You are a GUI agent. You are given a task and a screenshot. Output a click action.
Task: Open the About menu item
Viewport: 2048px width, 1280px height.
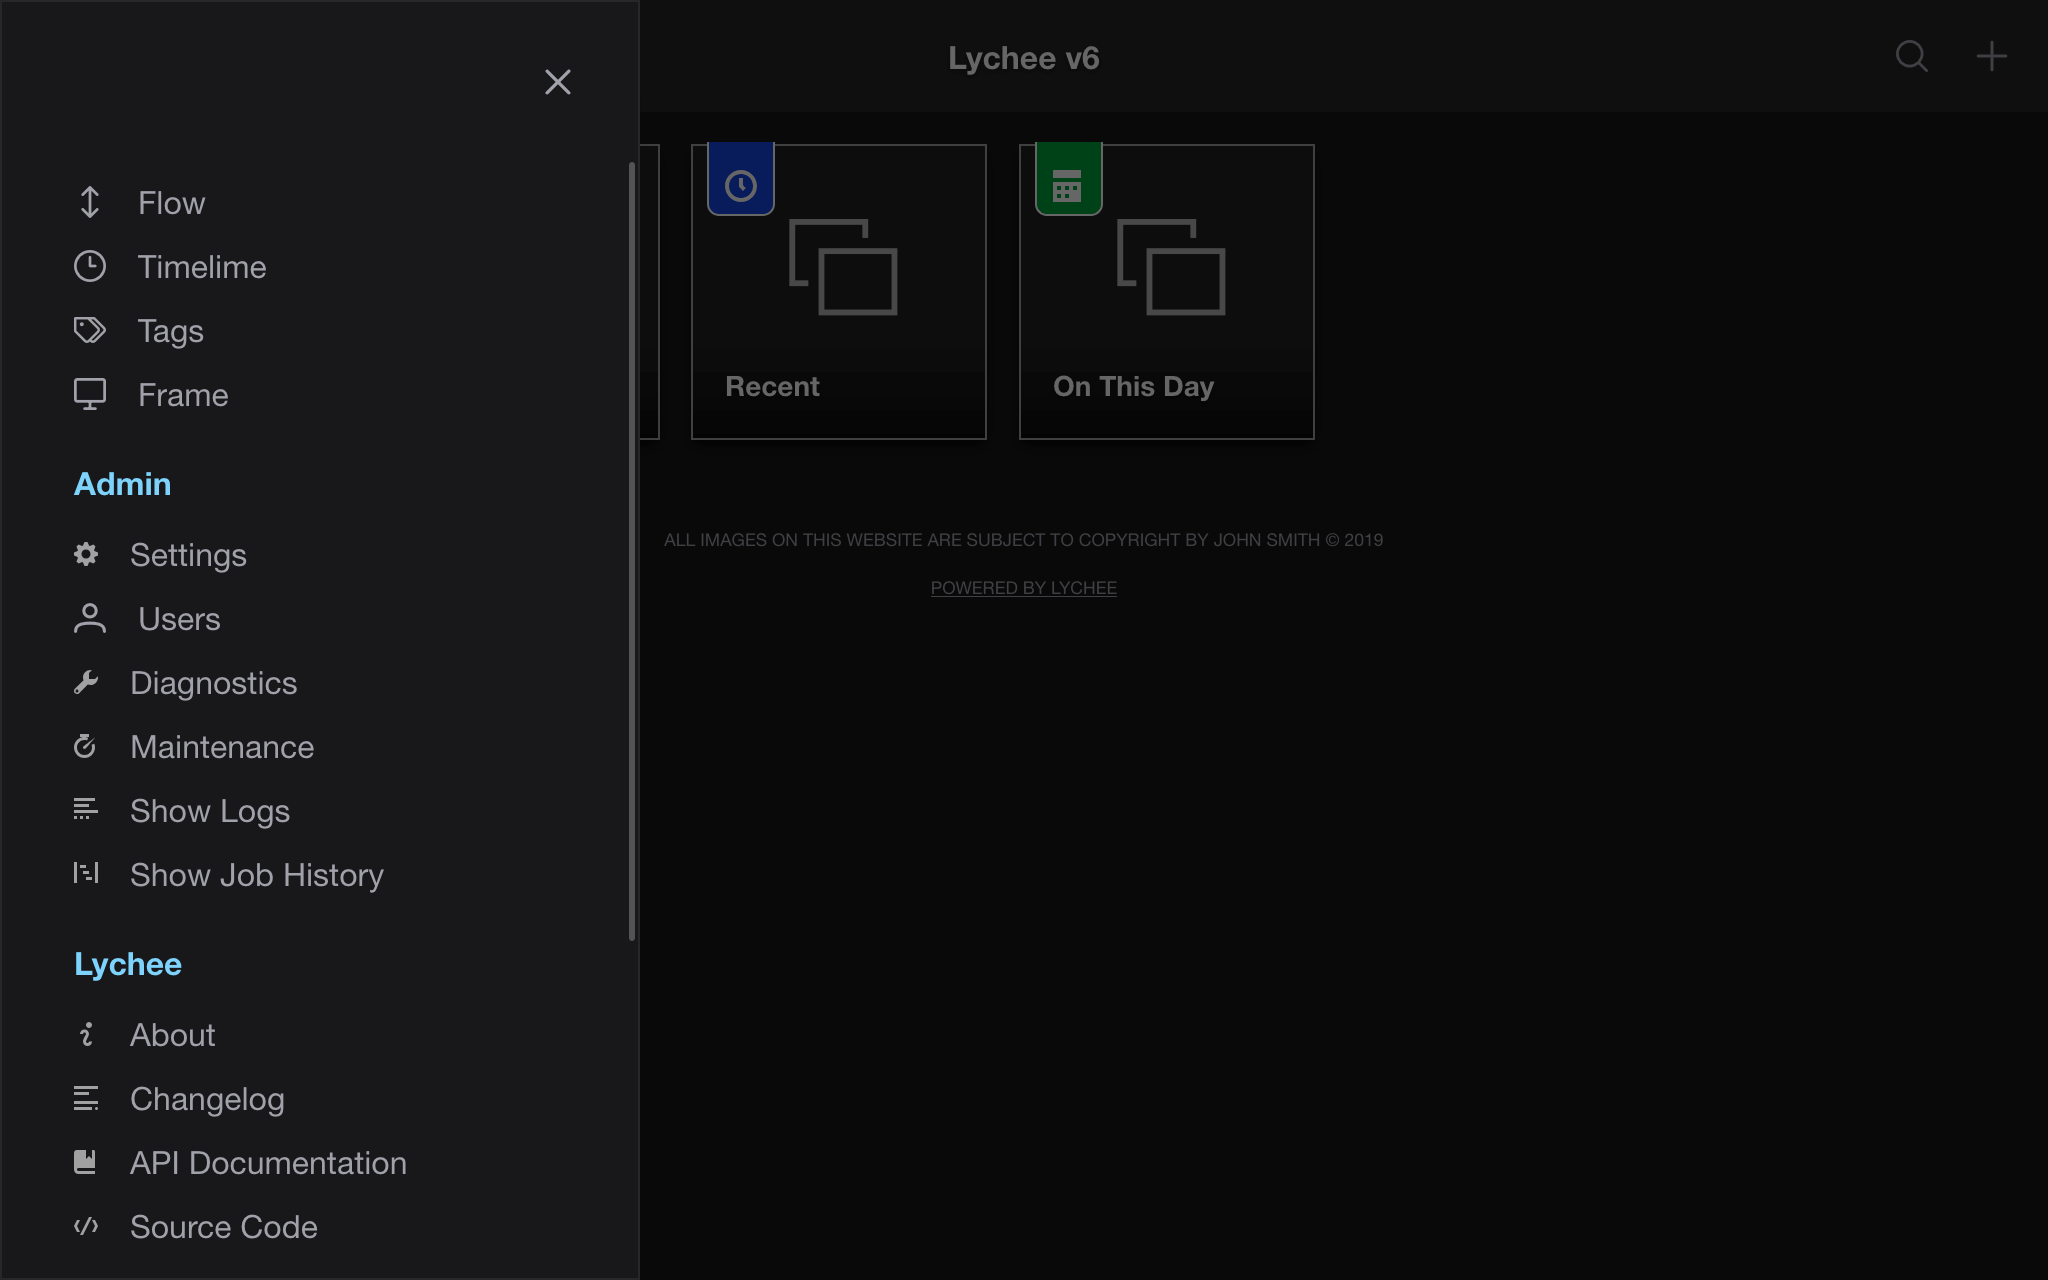[172, 1035]
